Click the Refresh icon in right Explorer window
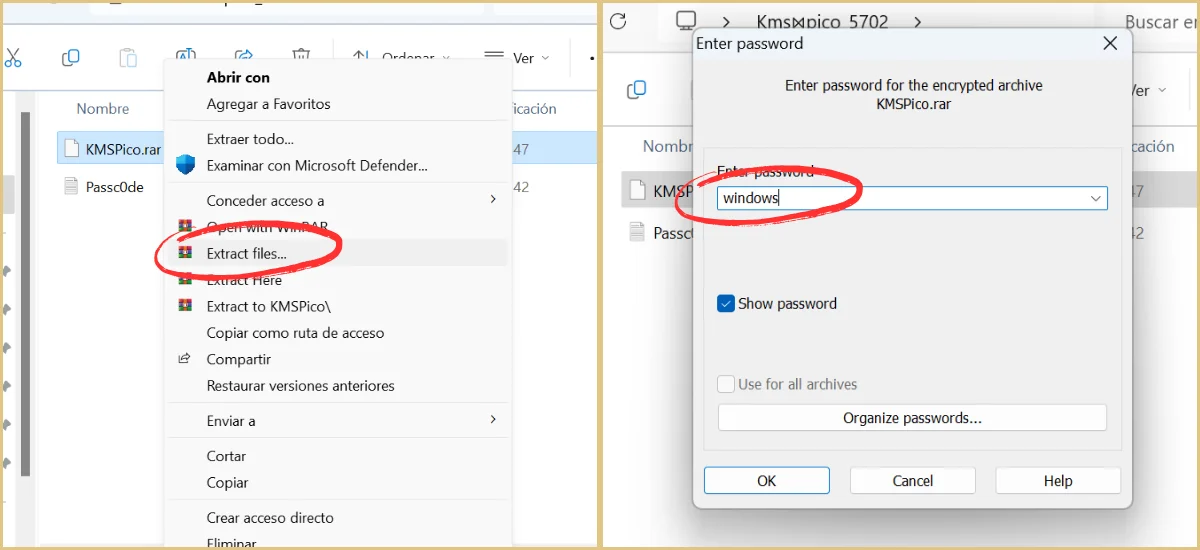Screen dimensions: 1200x550 tap(618, 21)
